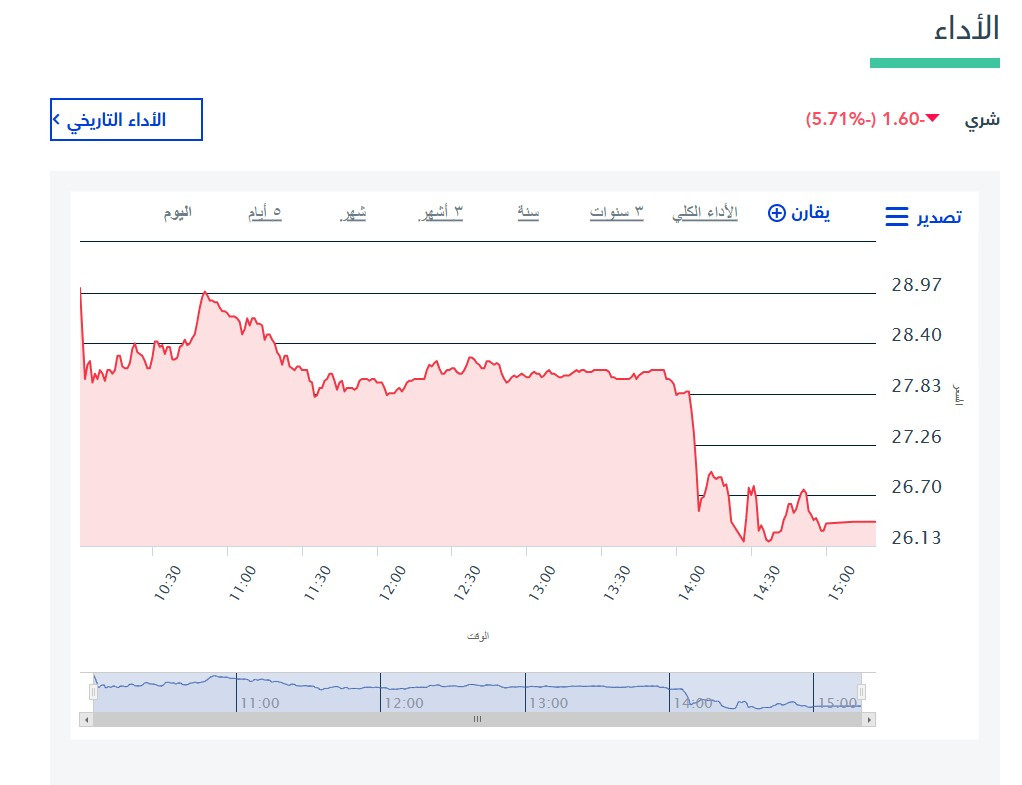The image size is (1022, 785).
Task: Click the يقارن compare link text
Action: click(810, 213)
